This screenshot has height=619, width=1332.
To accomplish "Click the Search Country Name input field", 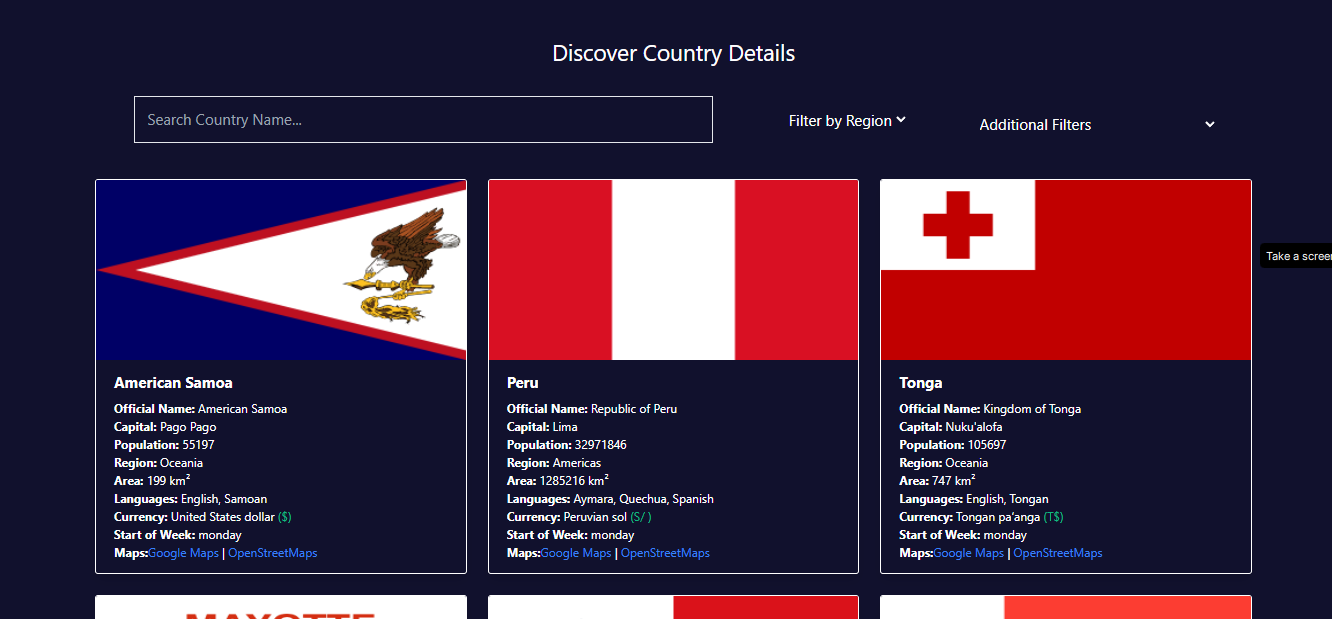I will coord(423,120).
